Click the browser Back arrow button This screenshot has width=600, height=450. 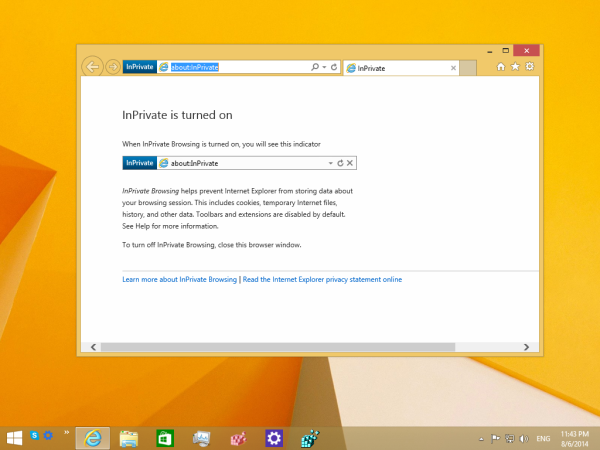(92, 67)
